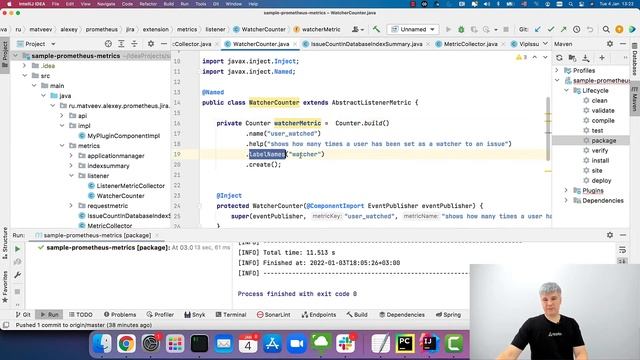Open Project panel gear options
The image size is (640, 360).
tap(151, 44)
